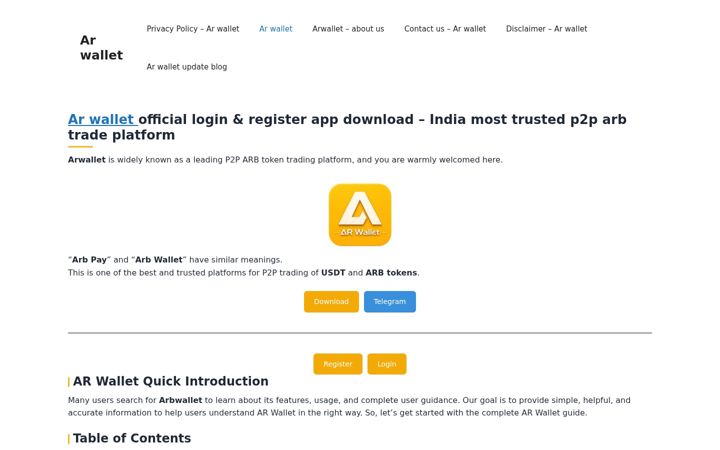
Task: Open the Privacy Policy – Ar wallet page
Action: tap(193, 29)
